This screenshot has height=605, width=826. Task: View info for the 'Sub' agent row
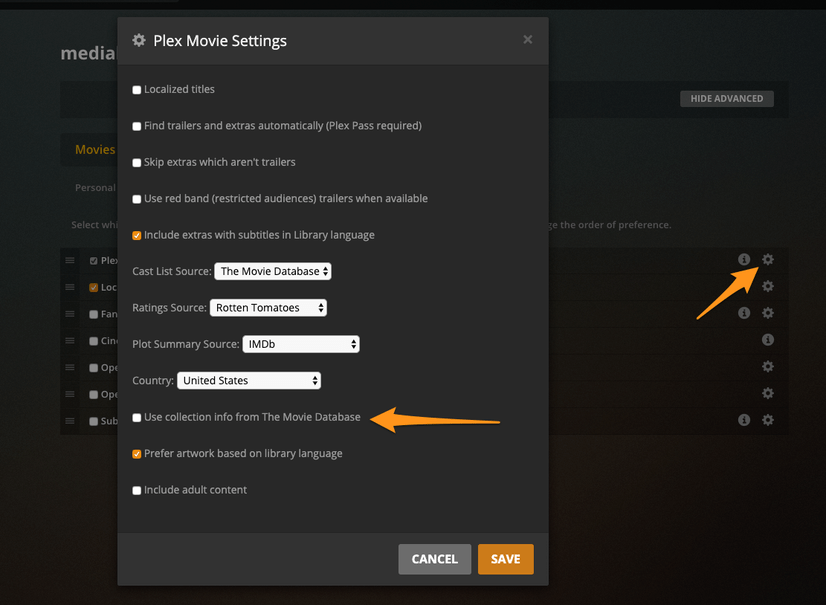(x=744, y=420)
